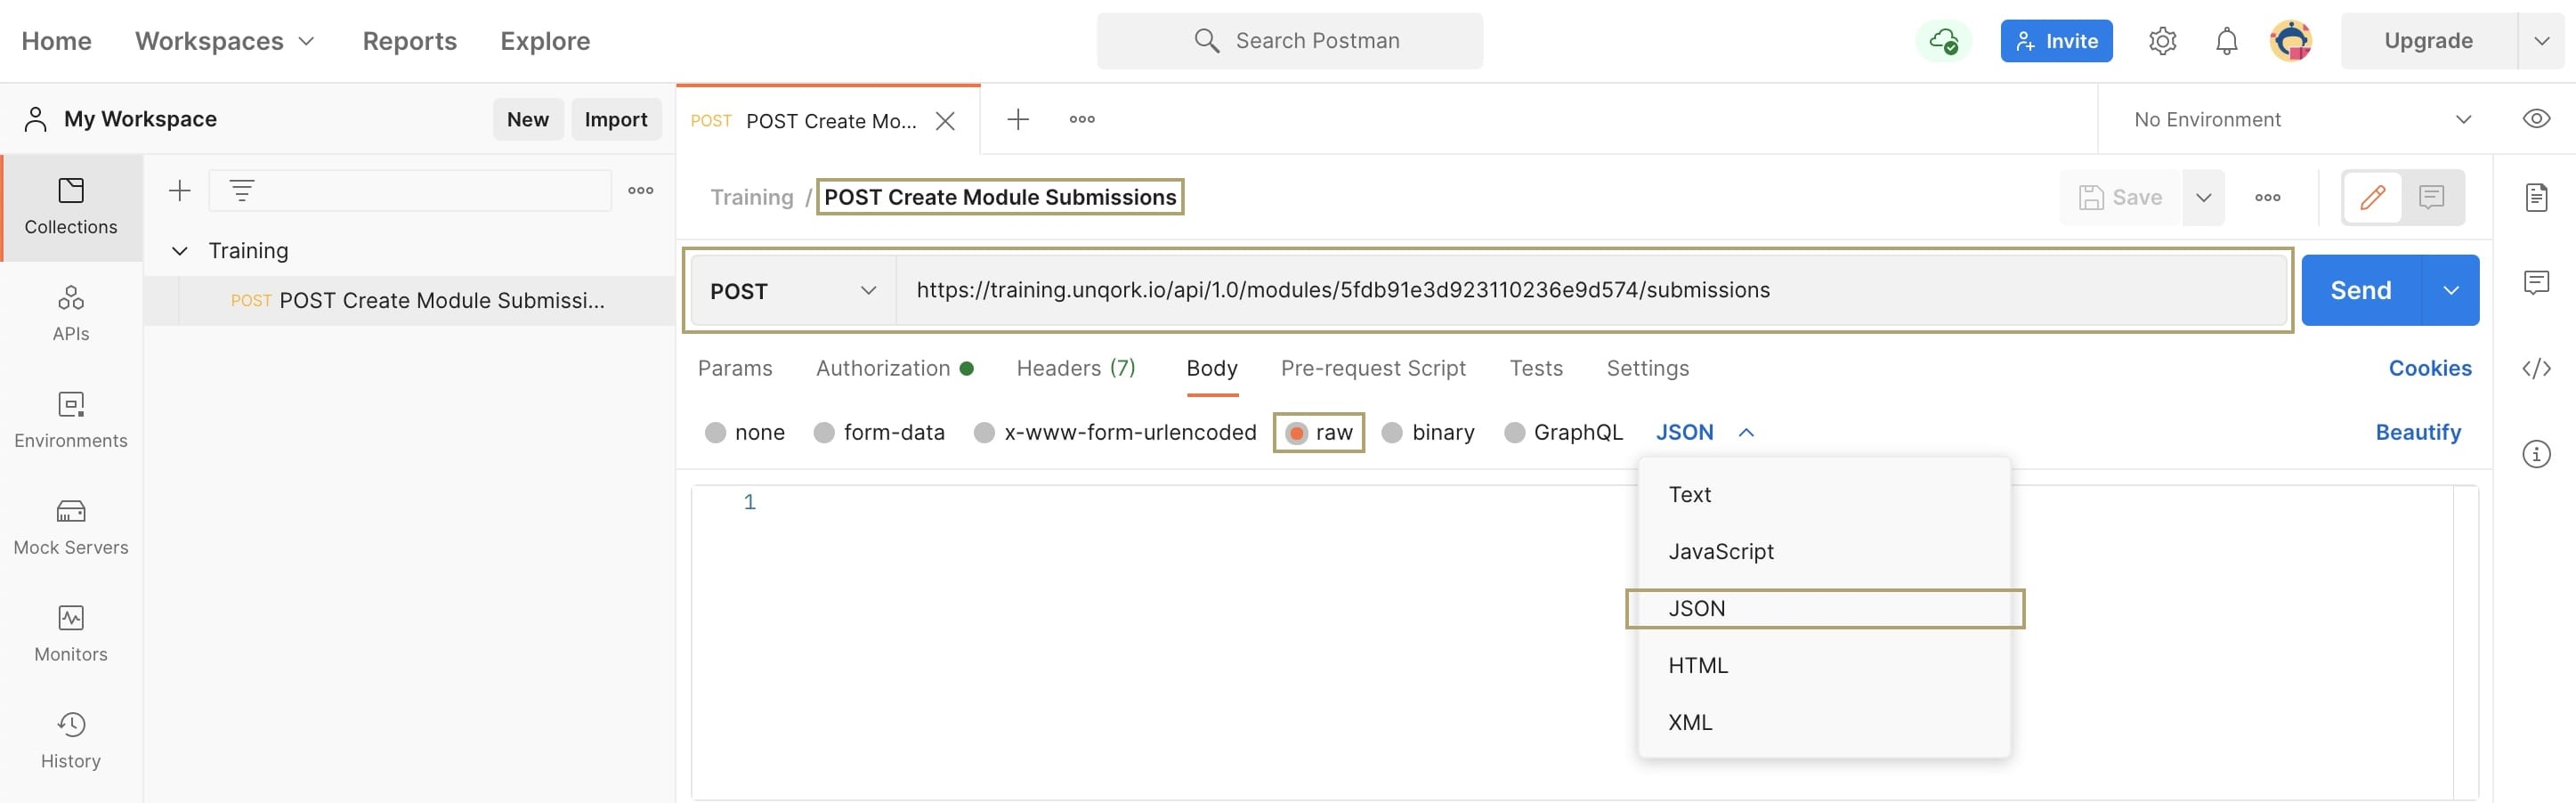Select the x-www-form-urlencoded radio button
Image resolution: width=2576 pixels, height=803 pixels.
click(x=985, y=432)
